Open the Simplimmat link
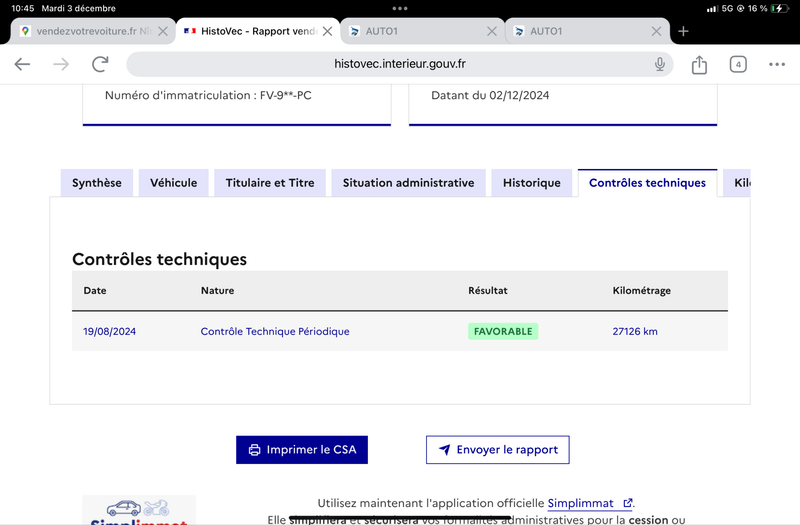 coord(590,504)
